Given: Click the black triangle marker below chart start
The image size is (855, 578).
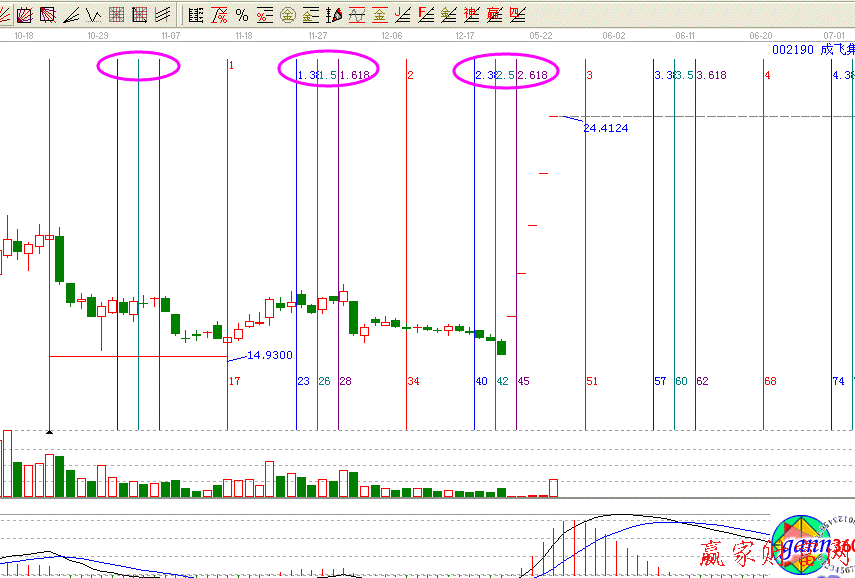Looking at the screenshot, I should 49,432.
